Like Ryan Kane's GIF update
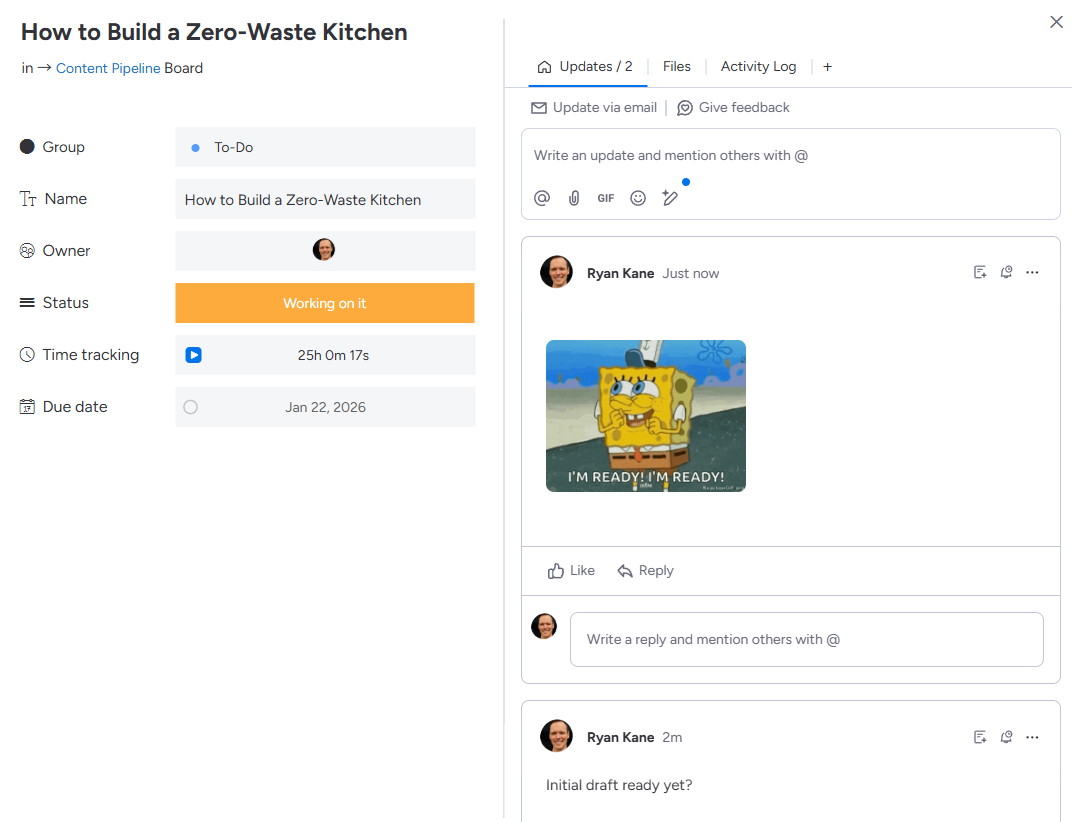This screenshot has height=822, width=1072. (x=571, y=570)
